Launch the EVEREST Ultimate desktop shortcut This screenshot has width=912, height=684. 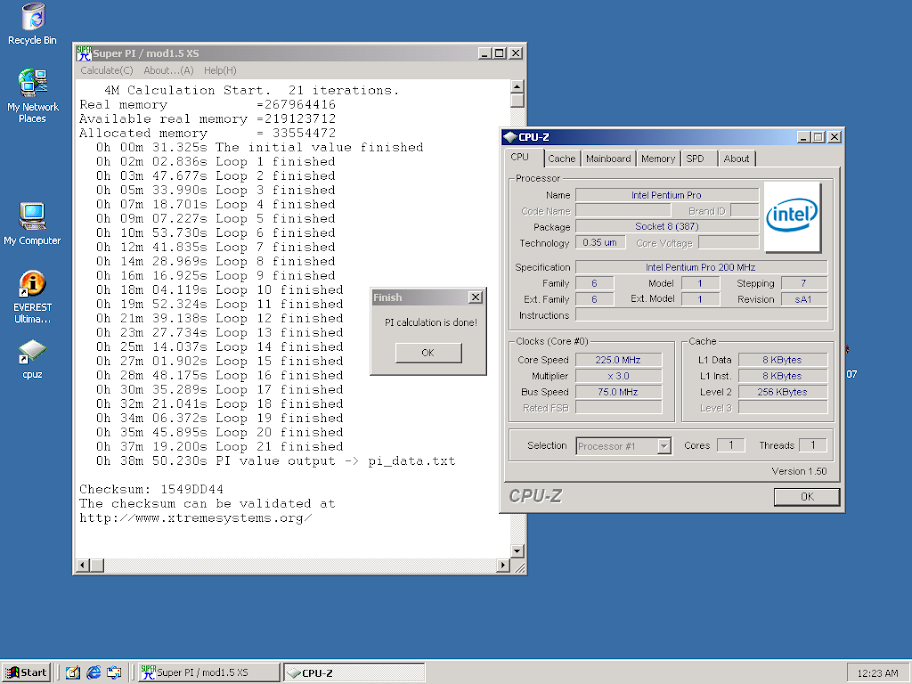pos(33,297)
